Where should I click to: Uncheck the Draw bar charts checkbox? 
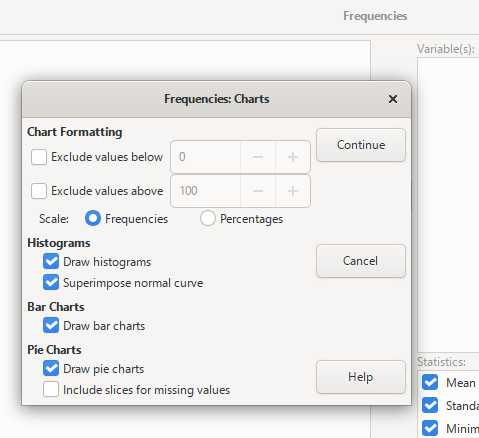(51, 326)
